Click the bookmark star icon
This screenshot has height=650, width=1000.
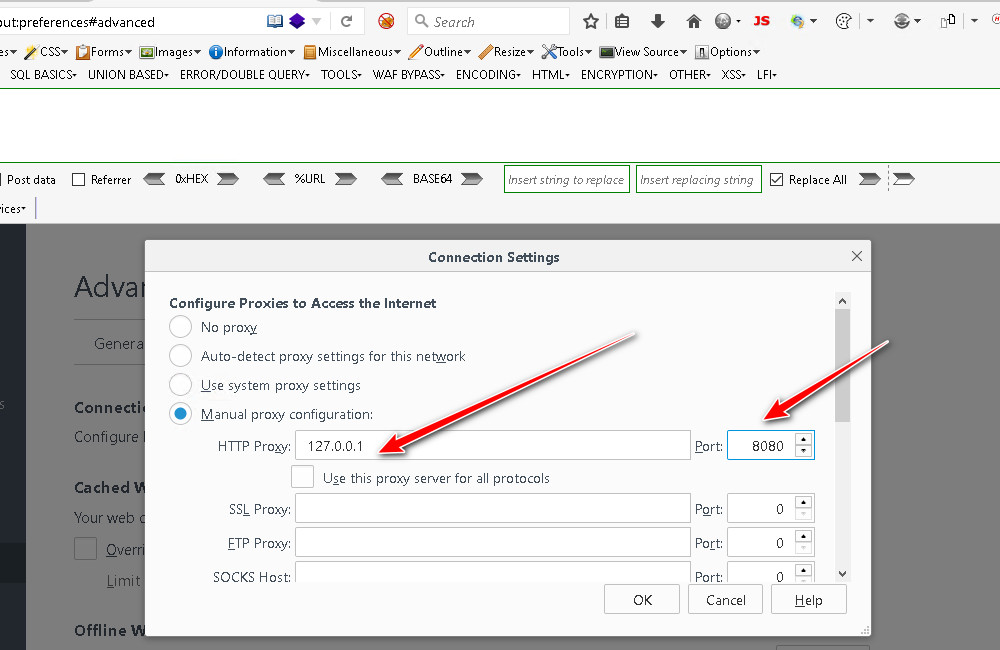591,21
